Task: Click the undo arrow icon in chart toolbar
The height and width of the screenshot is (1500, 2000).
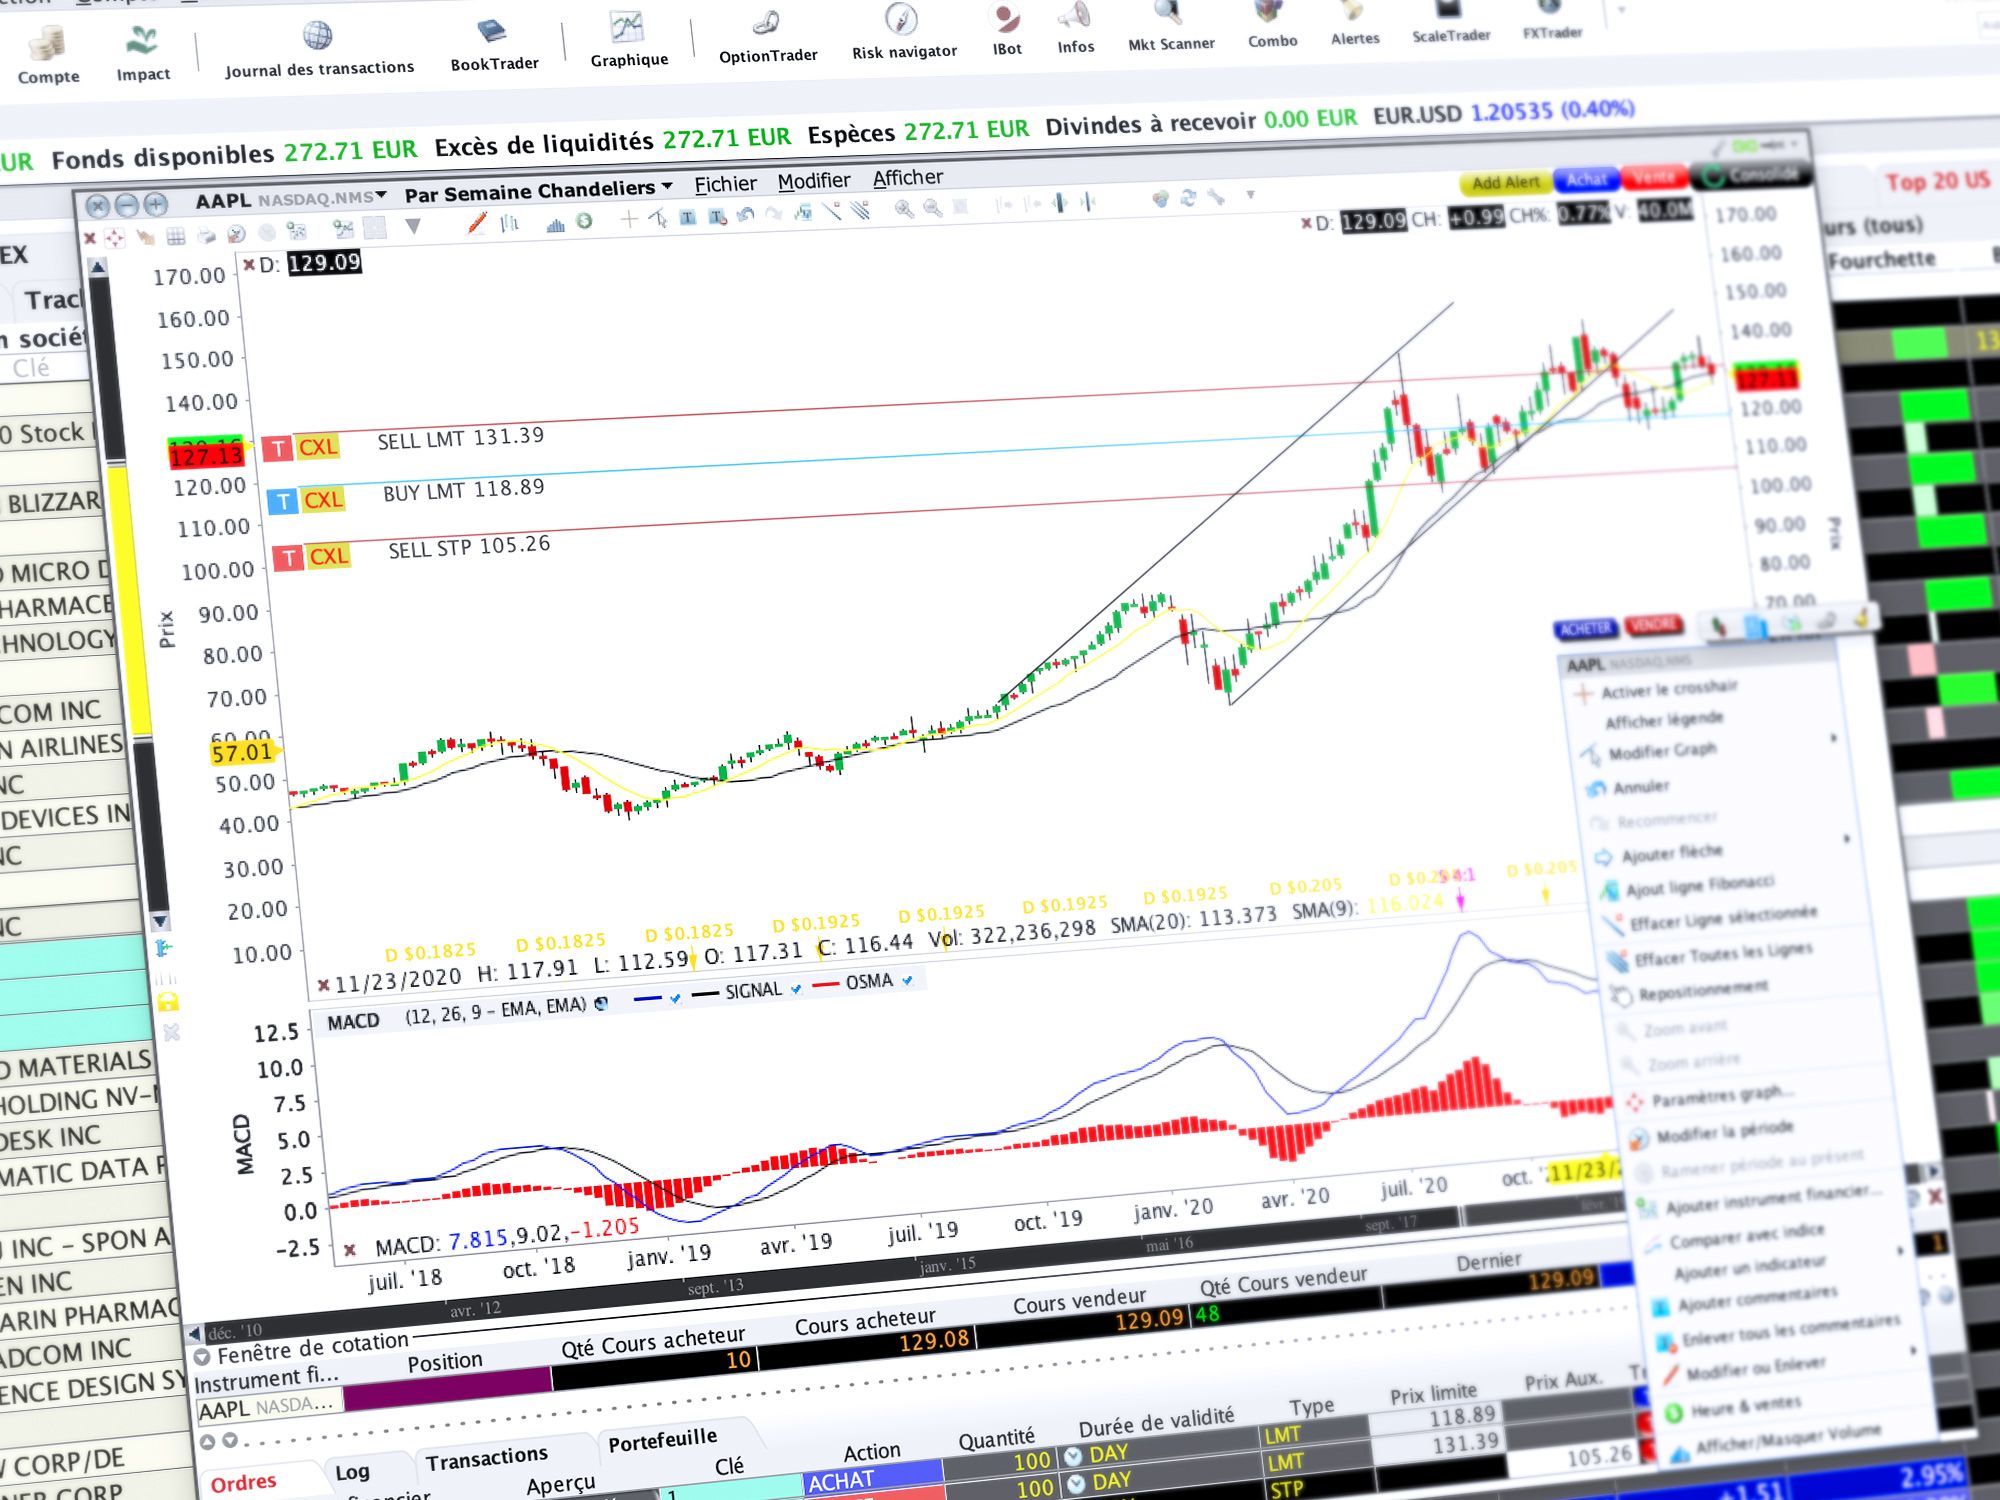Action: 745,214
